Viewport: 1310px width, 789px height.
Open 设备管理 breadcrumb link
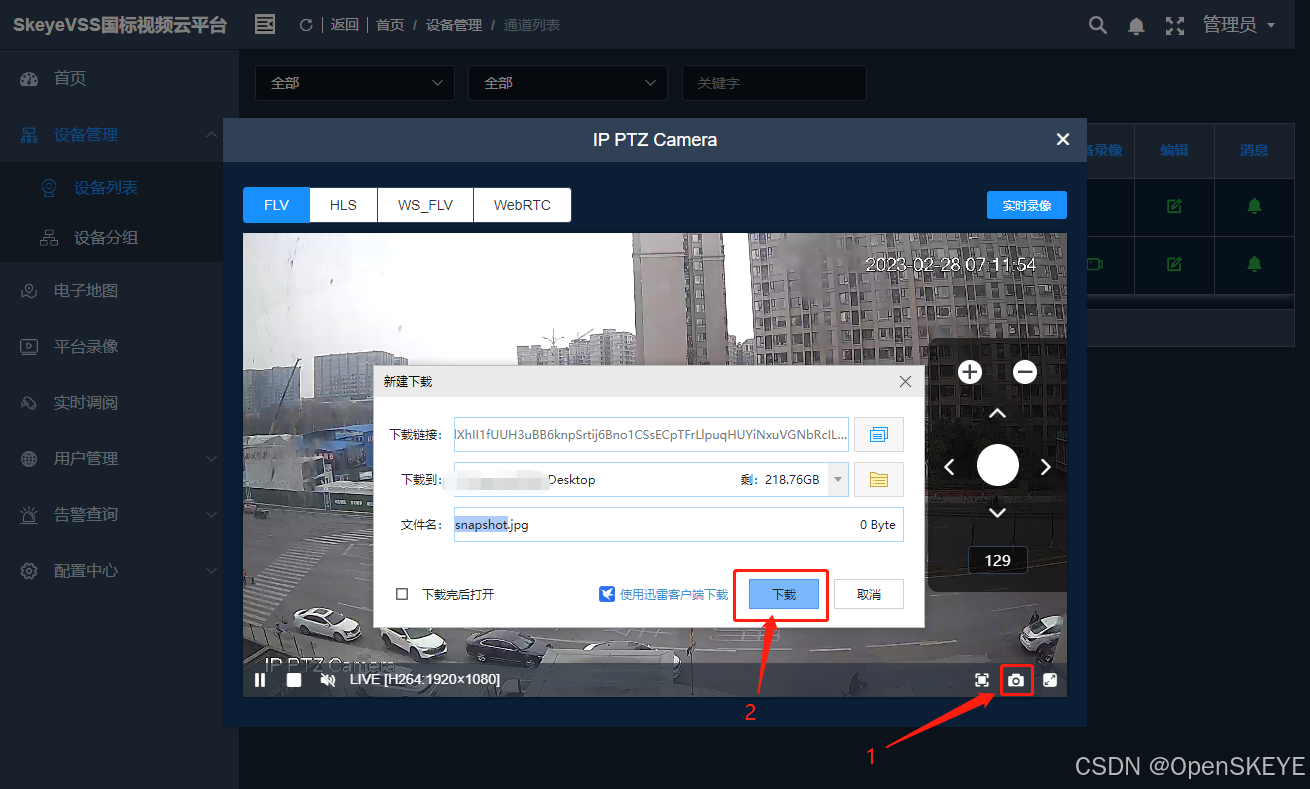click(454, 25)
